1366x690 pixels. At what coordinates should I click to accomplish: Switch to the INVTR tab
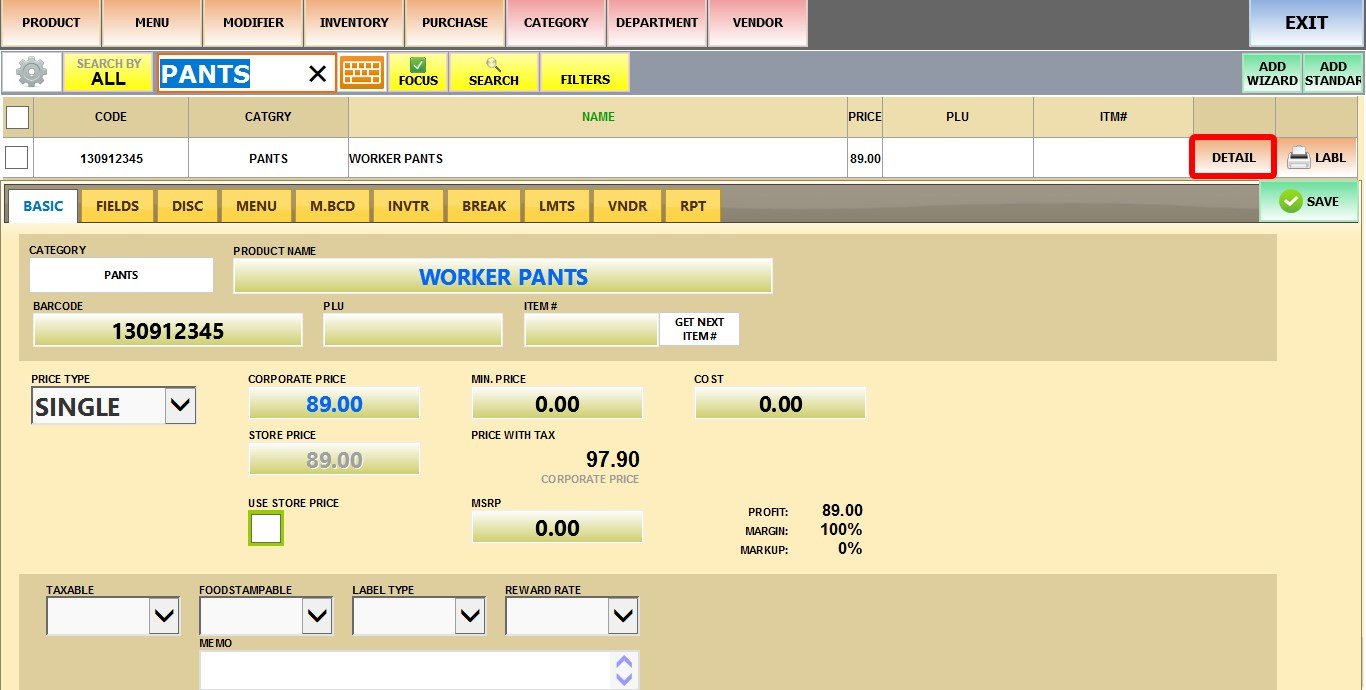pos(408,206)
